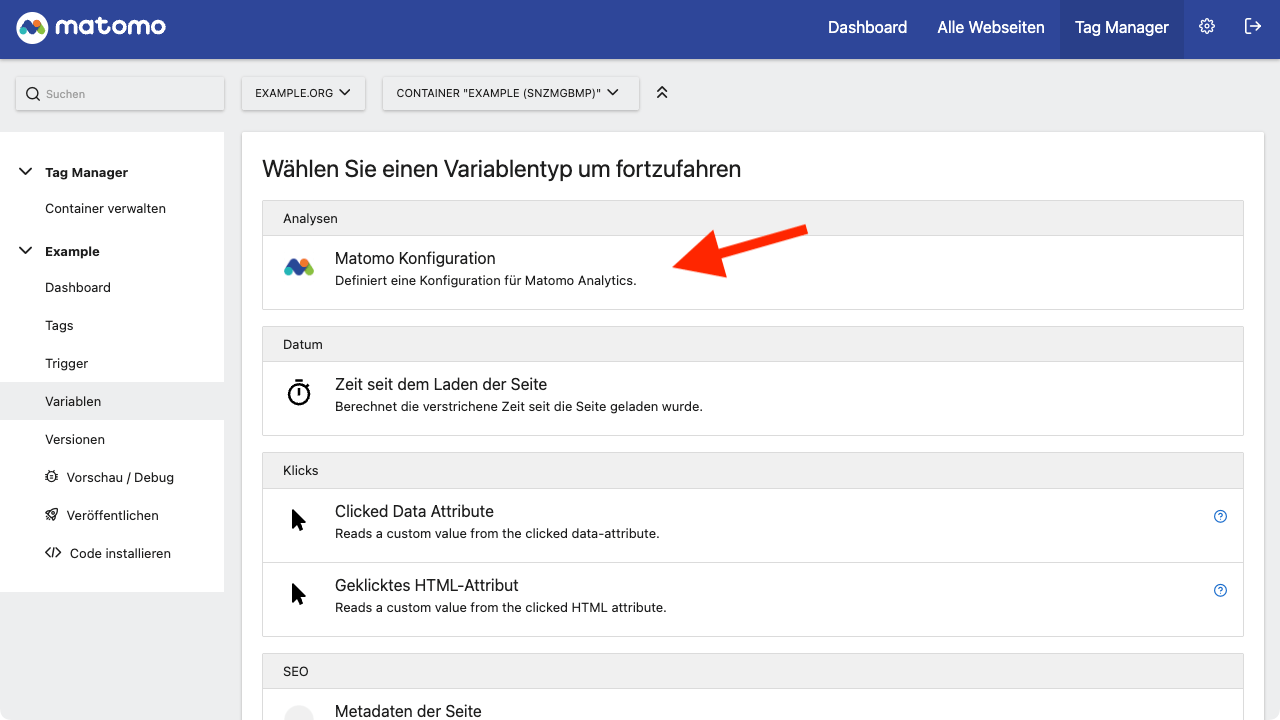Click the Matomo logo
The image size is (1280, 720).
click(x=91, y=28)
